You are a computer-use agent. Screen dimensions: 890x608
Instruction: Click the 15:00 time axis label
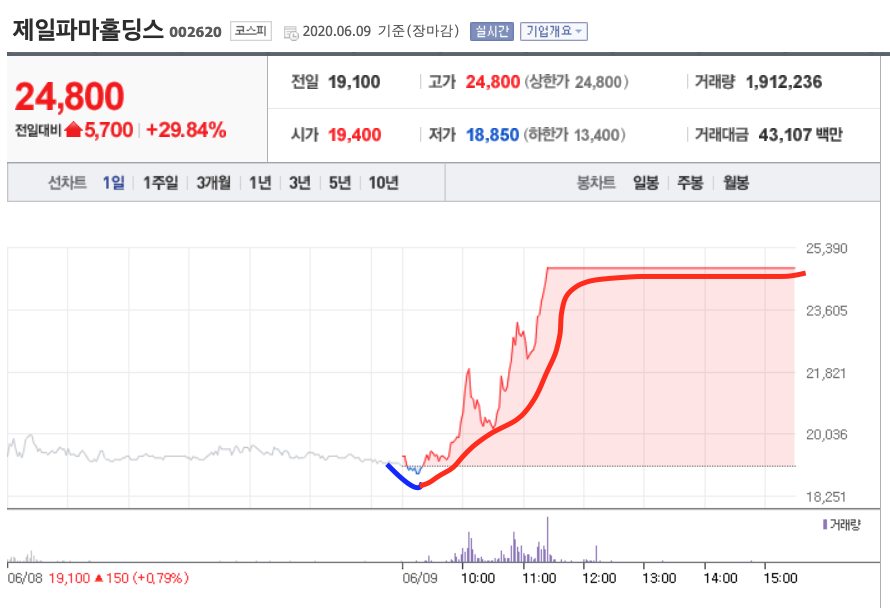[x=780, y=578]
